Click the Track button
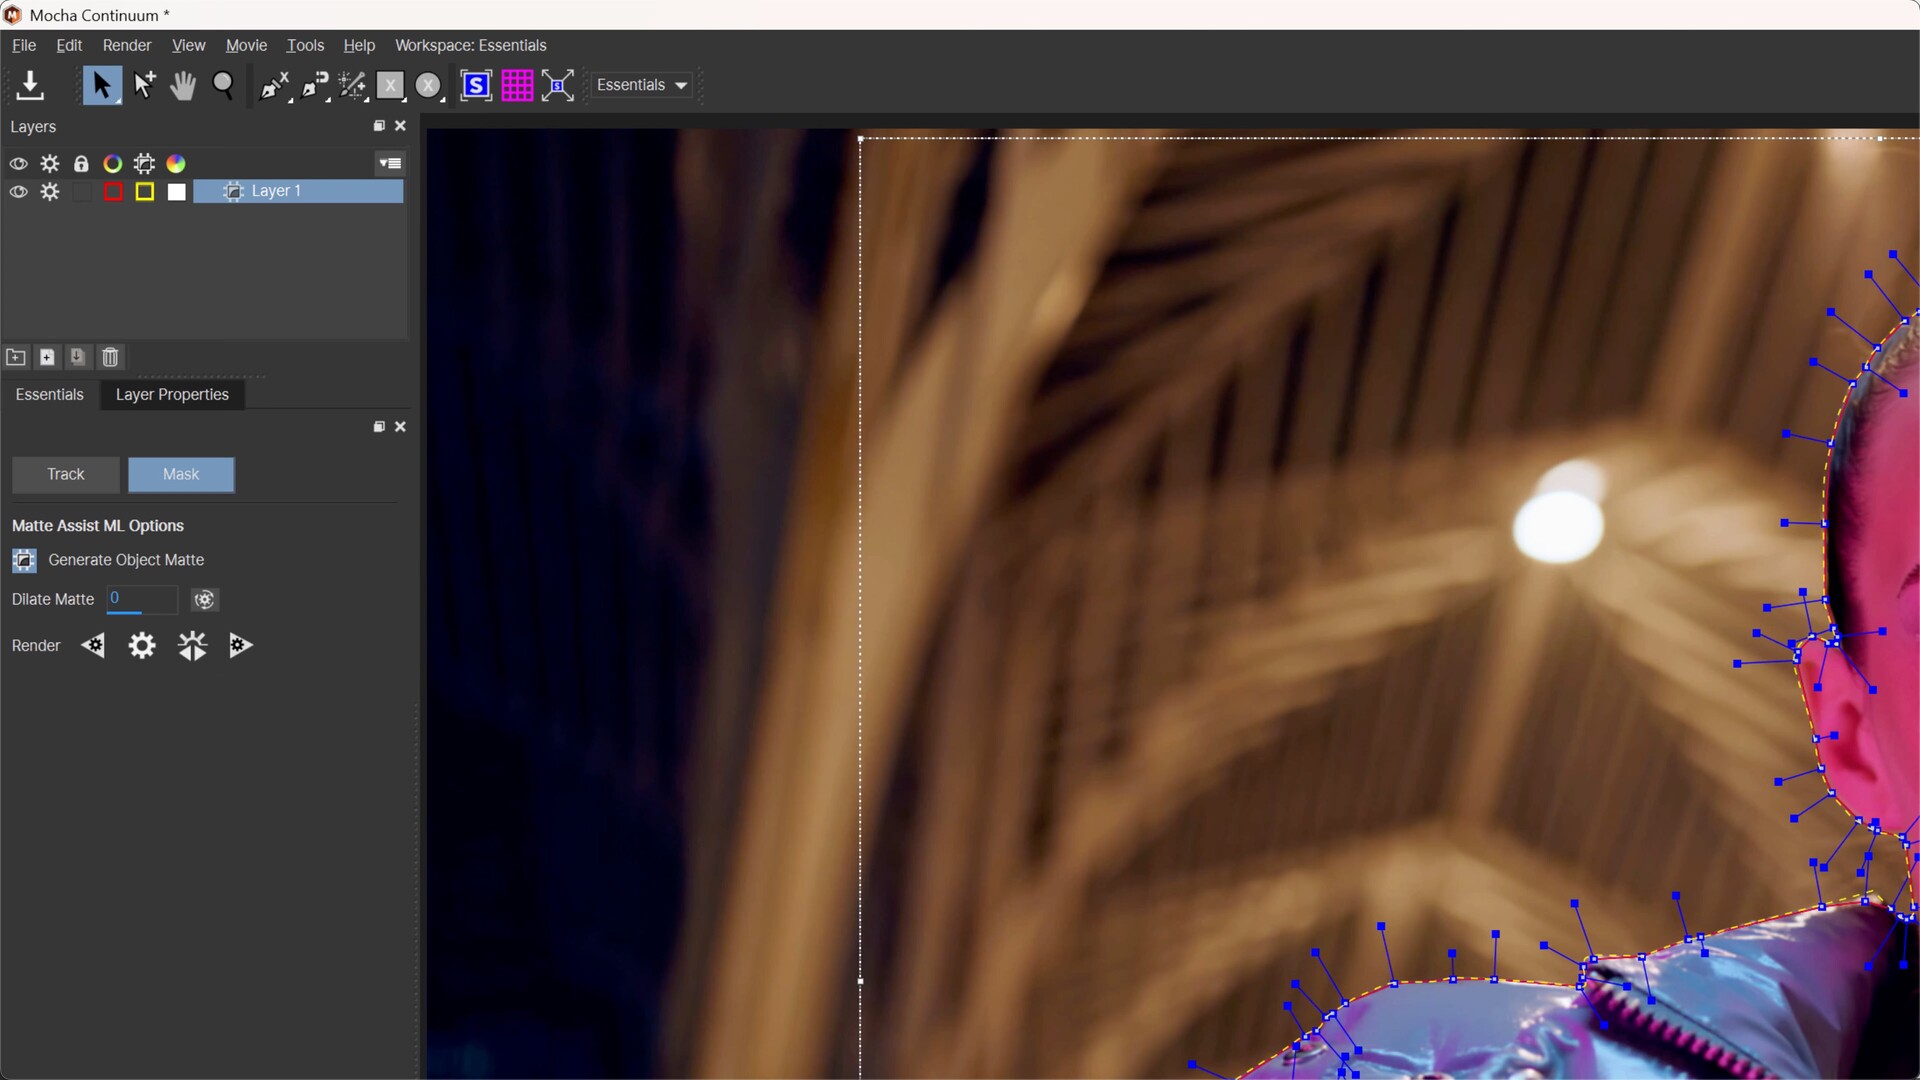This screenshot has width=1920, height=1080. coord(66,474)
